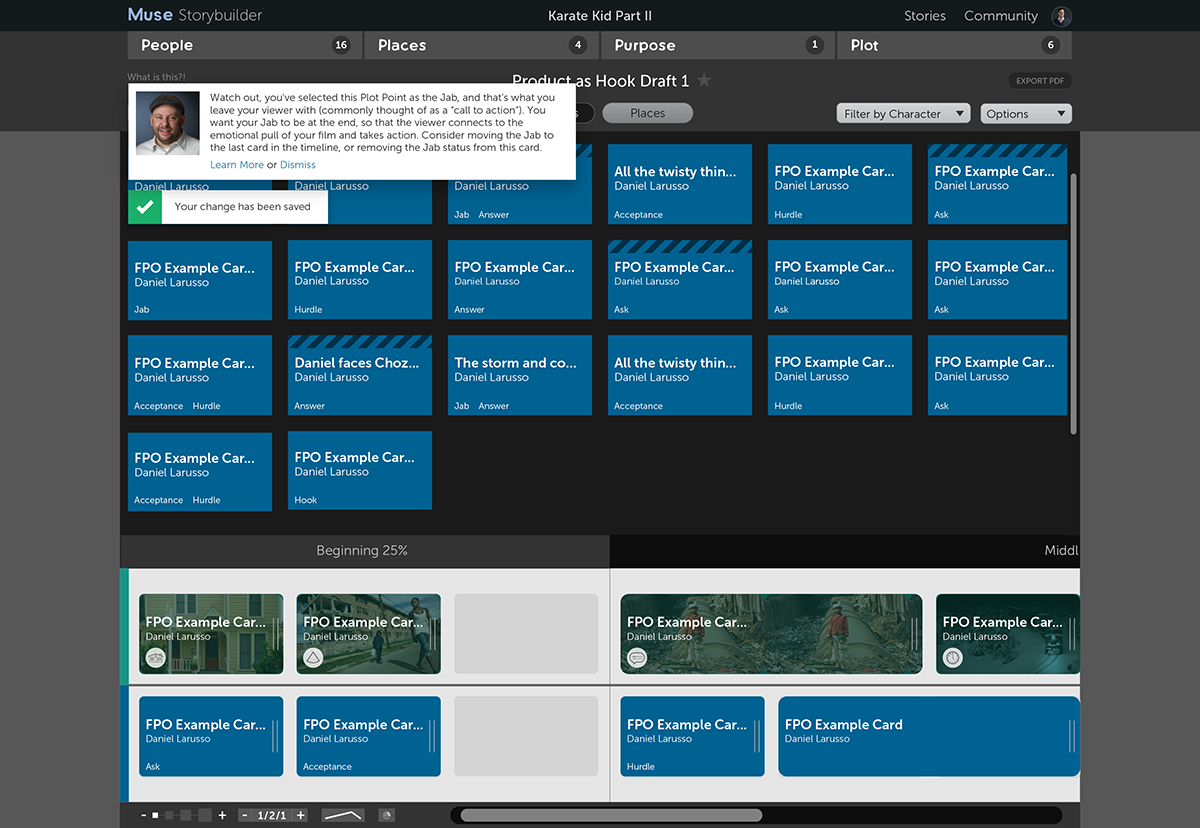
Task: Click the vertical scrollbar of card grid
Action: [x=1075, y=303]
